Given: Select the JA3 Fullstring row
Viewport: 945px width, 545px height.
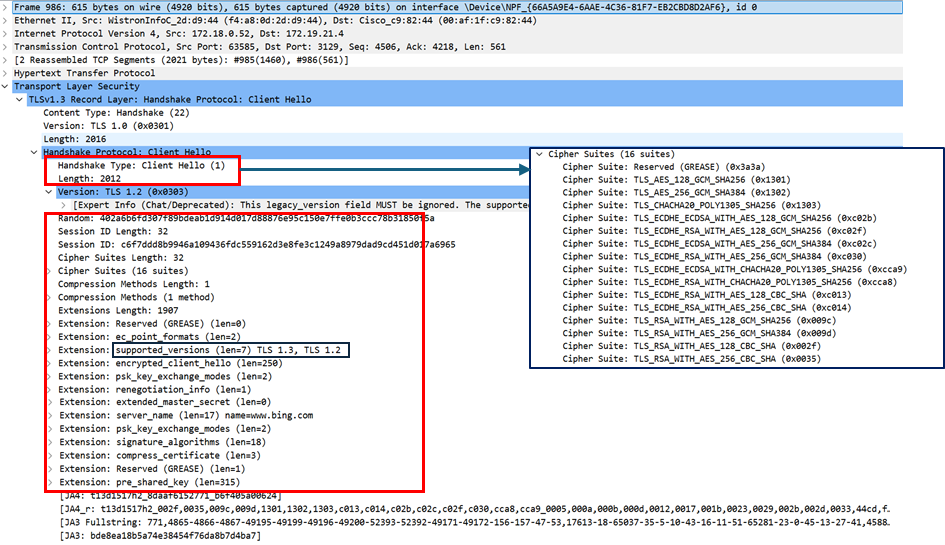Looking at the screenshot, I should 475,522.
